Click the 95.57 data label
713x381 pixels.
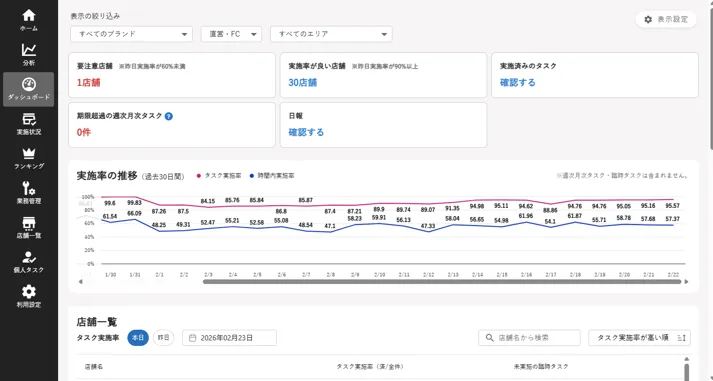coord(673,206)
